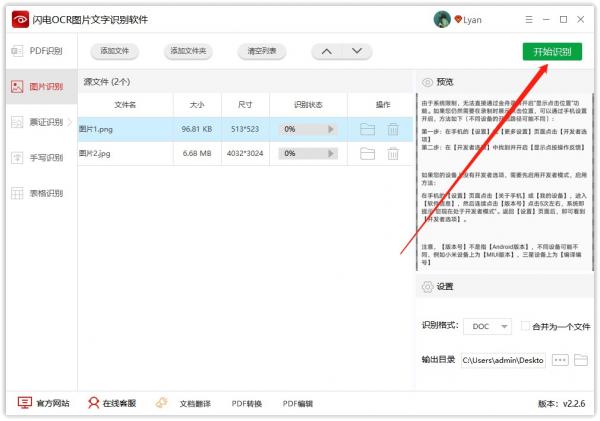
Task: Start recognition arrow for 图片1.png
Action: [x=331, y=129]
